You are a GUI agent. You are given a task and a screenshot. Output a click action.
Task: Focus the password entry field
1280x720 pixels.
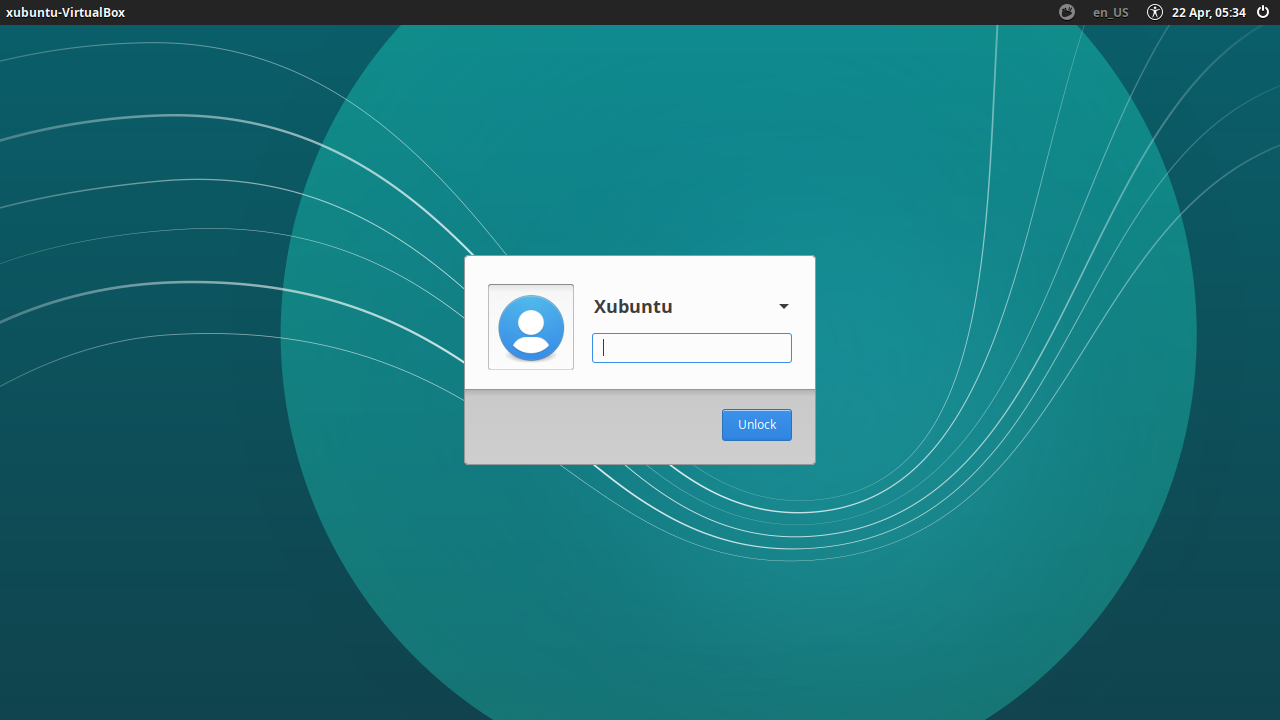[x=692, y=348]
